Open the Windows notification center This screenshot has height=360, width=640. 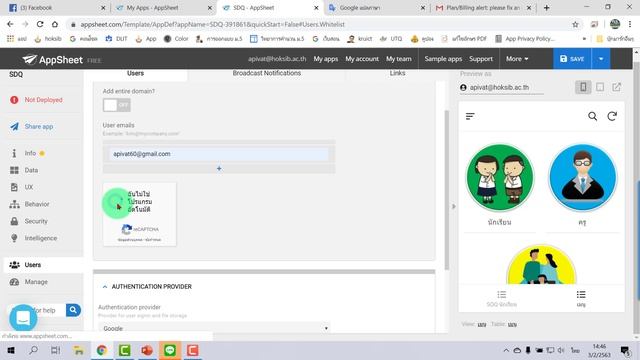[625, 350]
